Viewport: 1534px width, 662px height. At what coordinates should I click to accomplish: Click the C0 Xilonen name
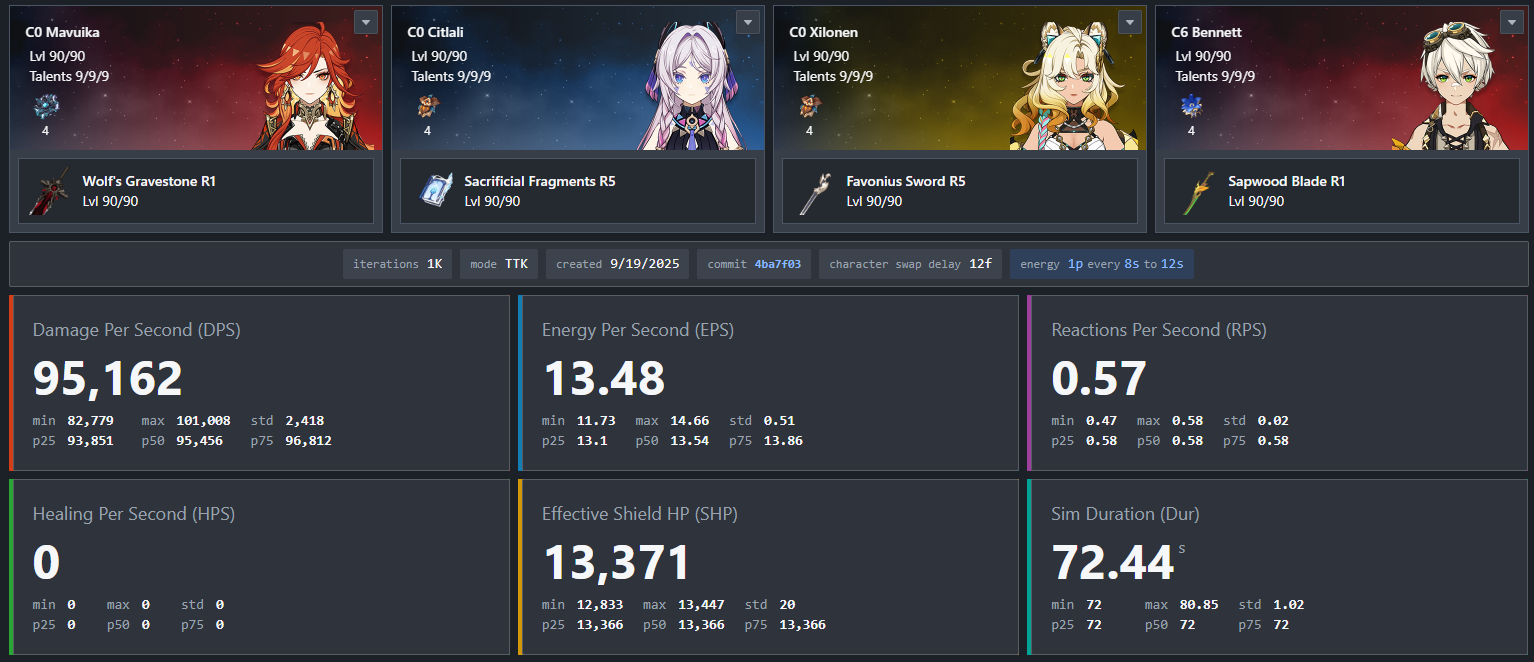(823, 32)
